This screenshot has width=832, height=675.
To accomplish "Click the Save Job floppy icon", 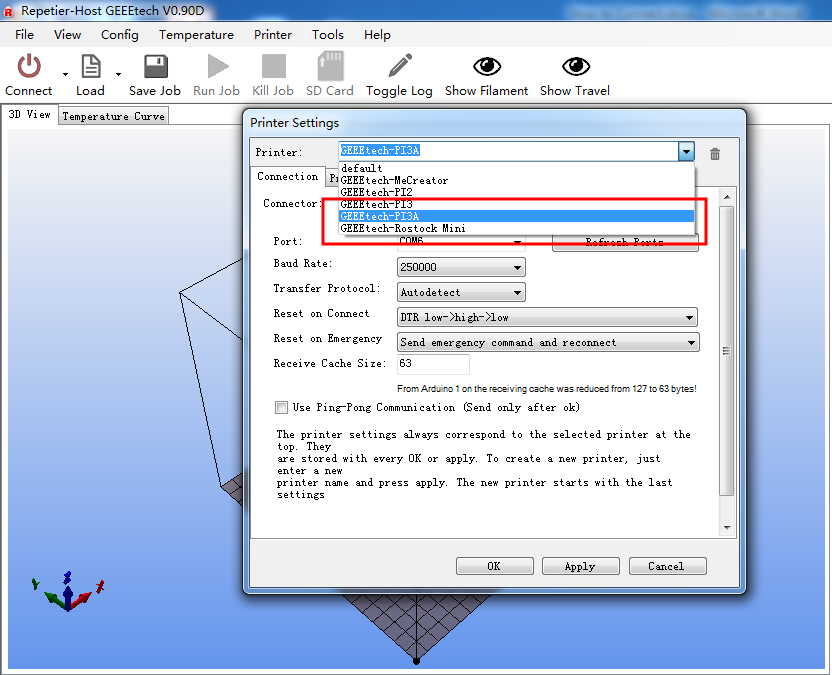I will [x=155, y=67].
